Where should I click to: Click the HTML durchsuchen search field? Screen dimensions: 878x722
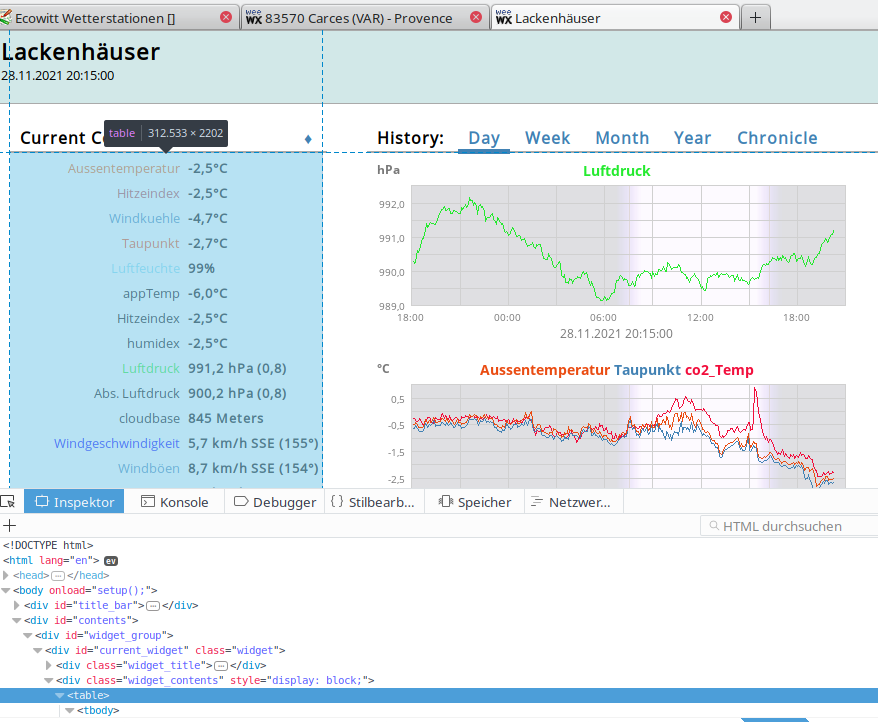pyautogui.click(x=790, y=526)
